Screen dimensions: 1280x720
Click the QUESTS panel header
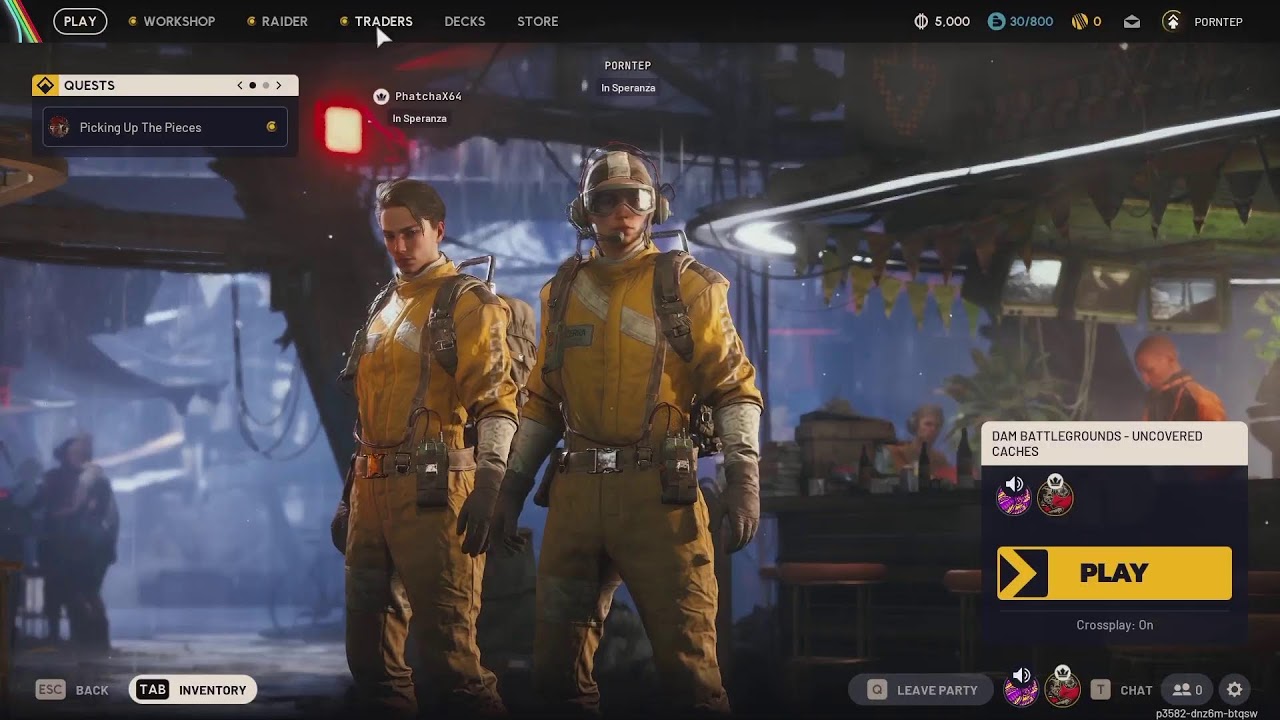(x=165, y=85)
